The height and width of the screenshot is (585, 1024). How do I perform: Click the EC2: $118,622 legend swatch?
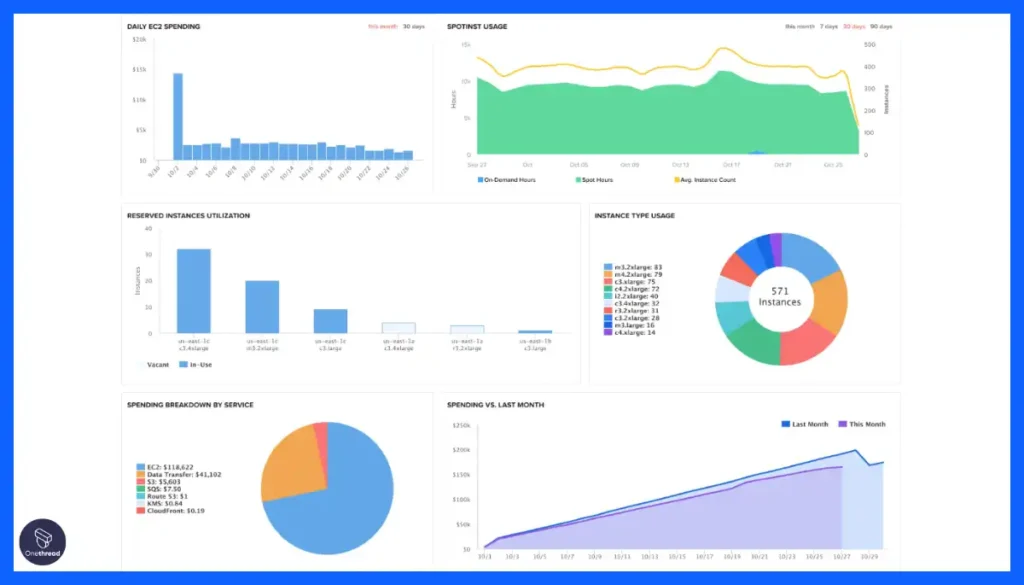tap(140, 467)
